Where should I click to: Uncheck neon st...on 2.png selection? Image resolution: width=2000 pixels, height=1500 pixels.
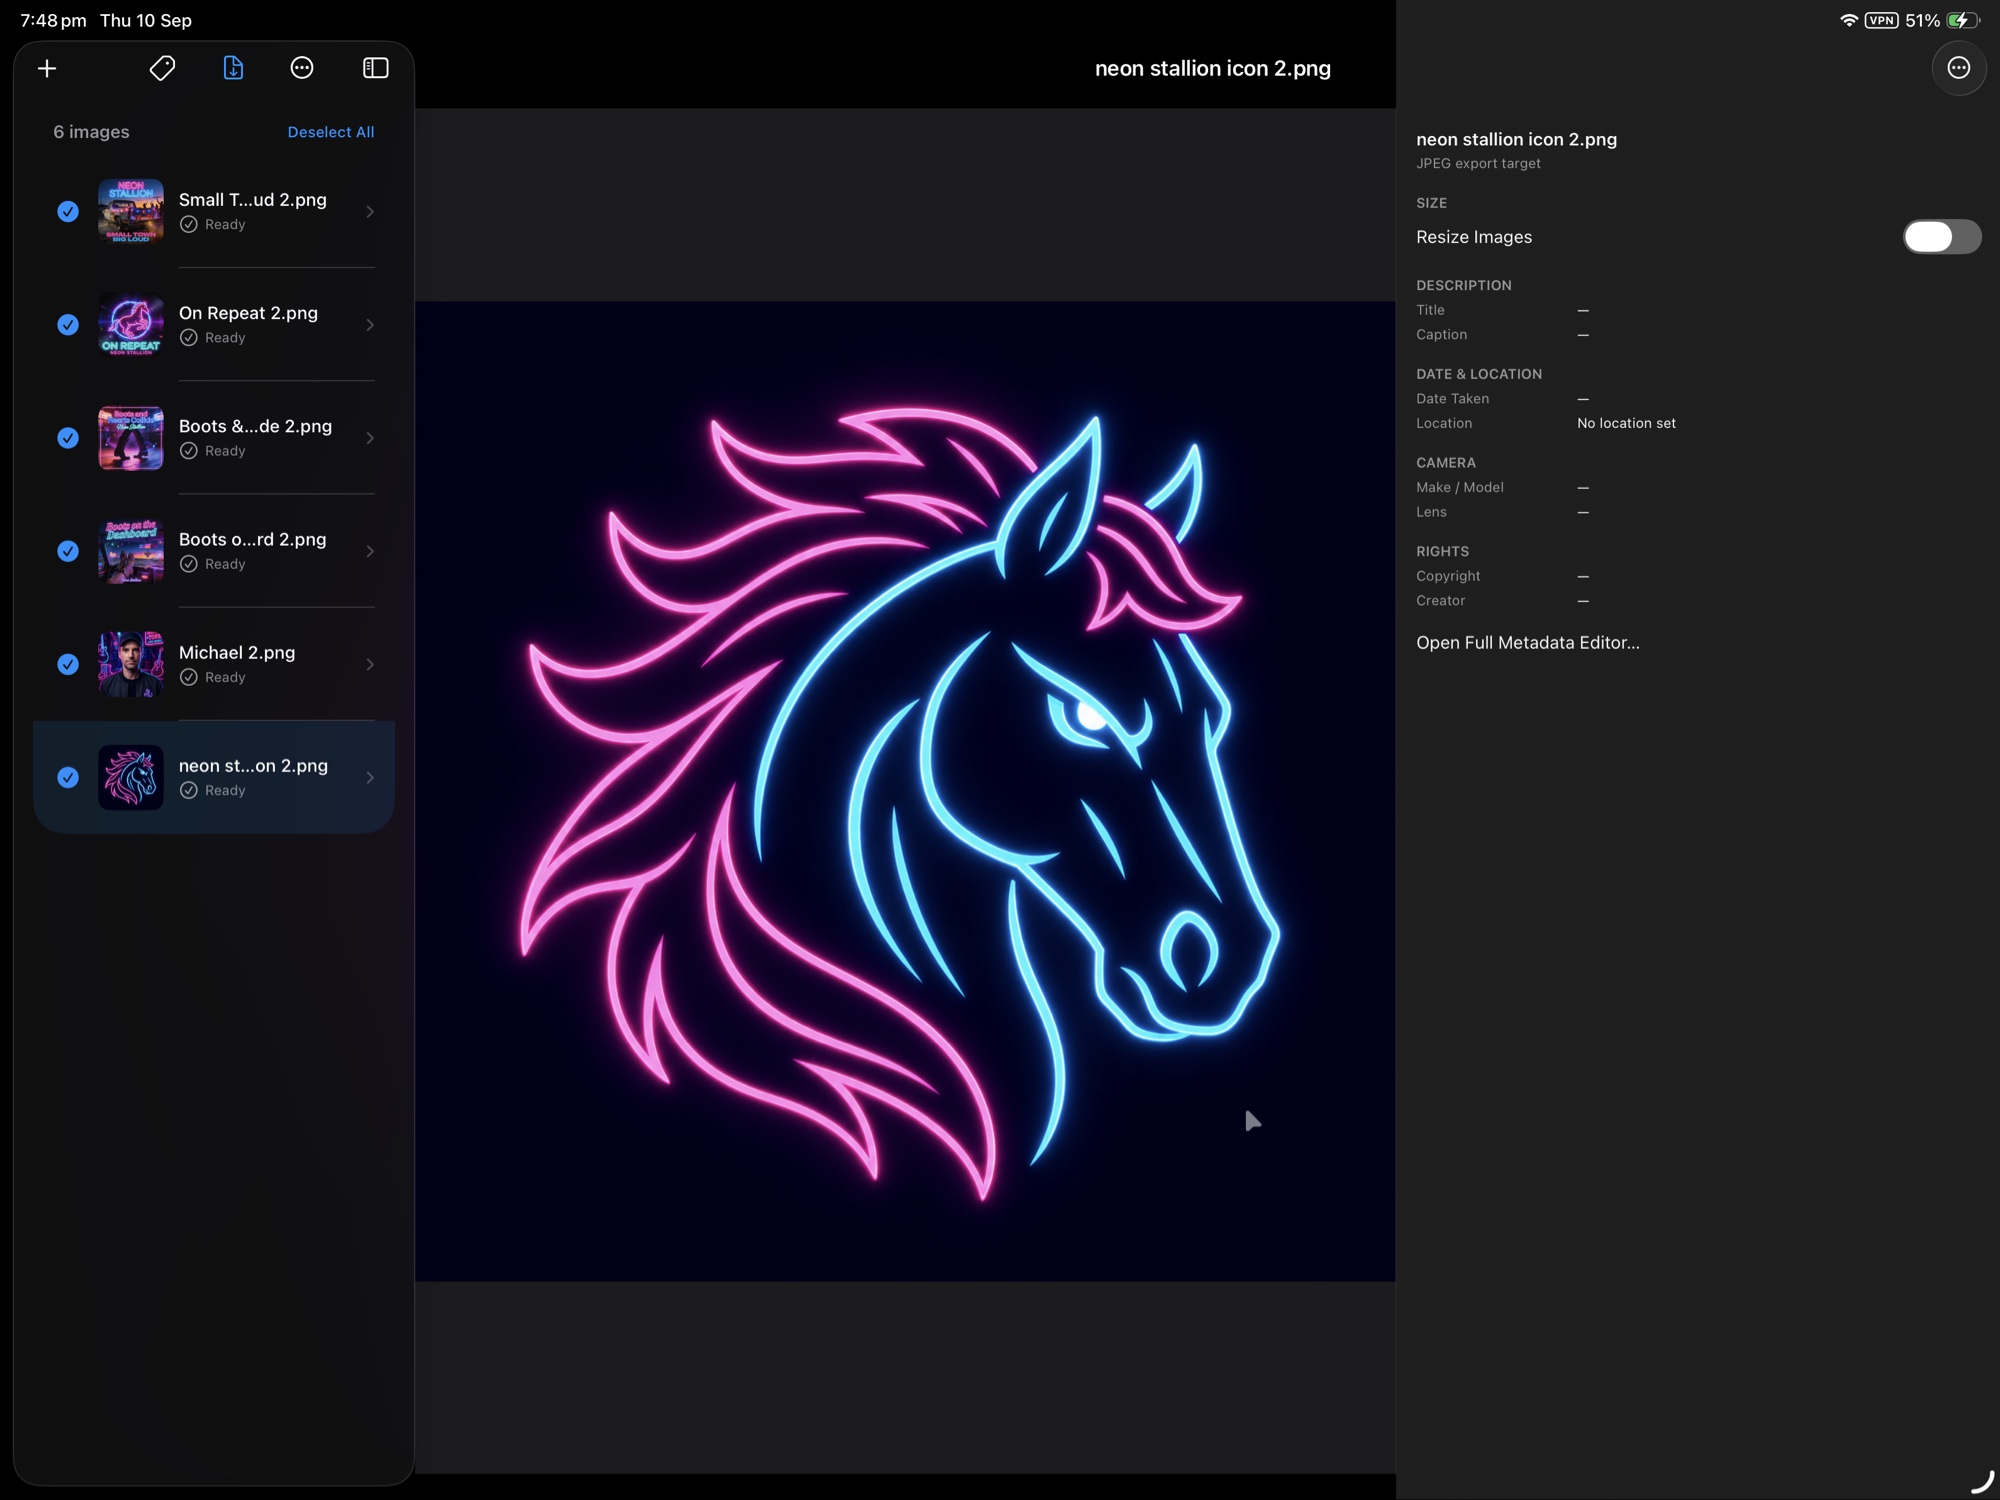click(68, 777)
